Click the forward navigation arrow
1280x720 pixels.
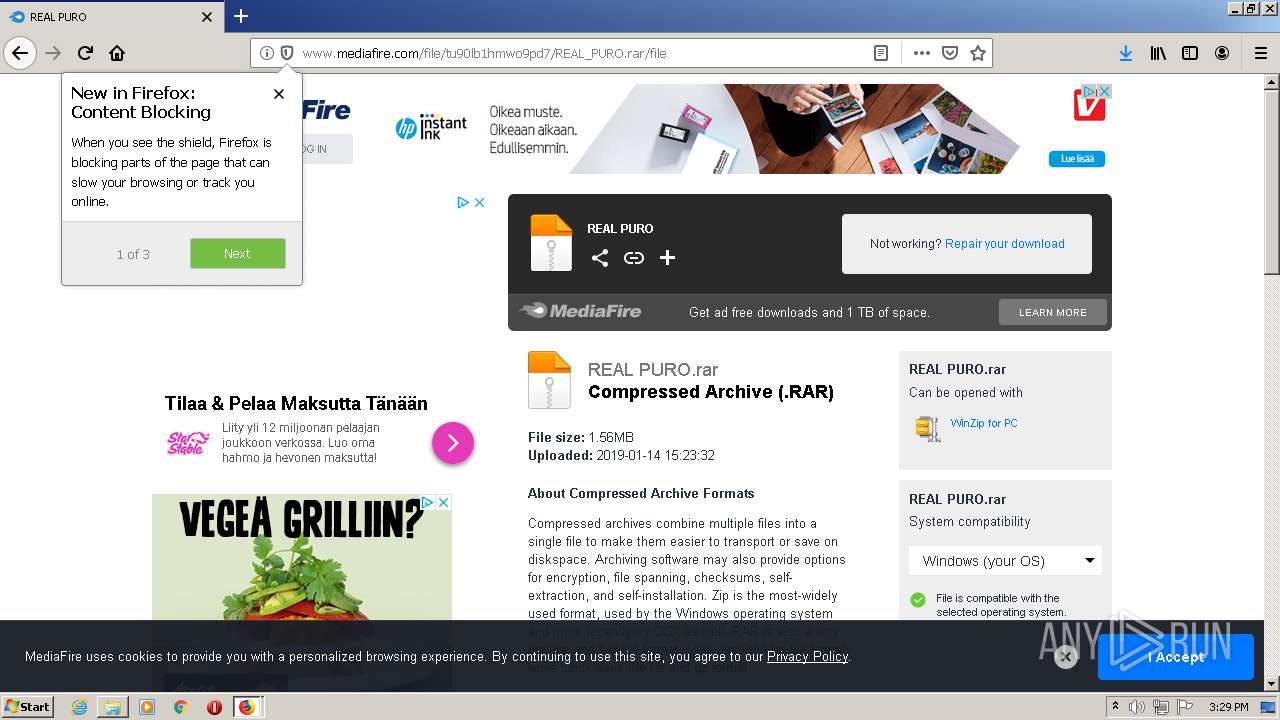[53, 53]
